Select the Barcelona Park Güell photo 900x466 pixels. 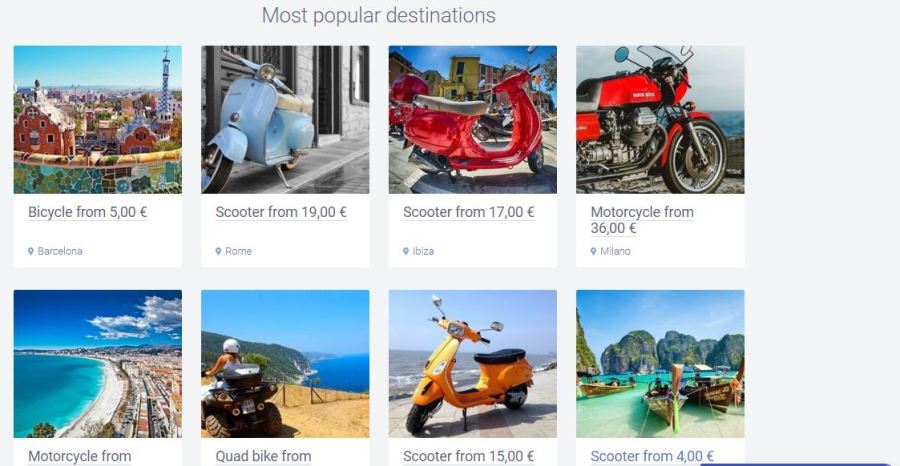[x=98, y=119]
